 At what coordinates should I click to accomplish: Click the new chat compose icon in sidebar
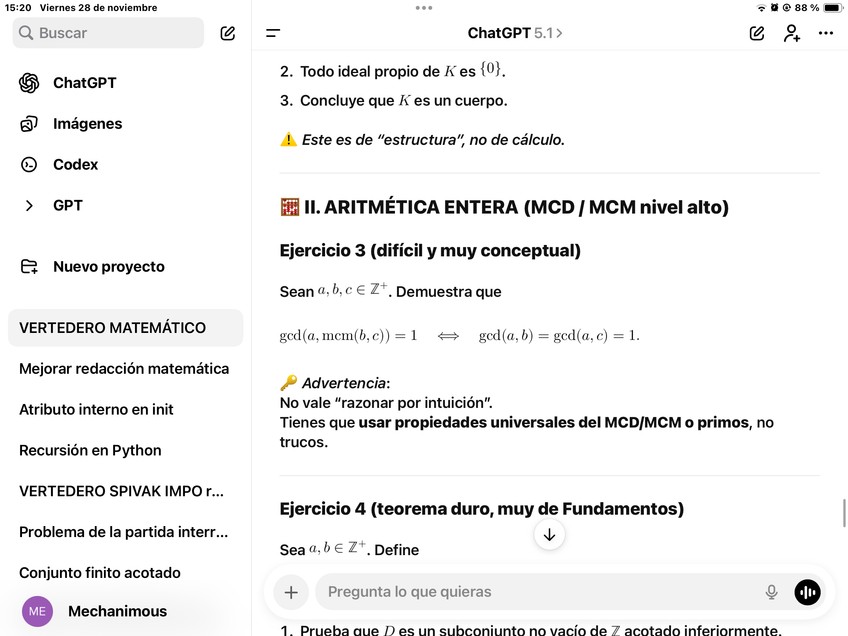click(x=228, y=33)
